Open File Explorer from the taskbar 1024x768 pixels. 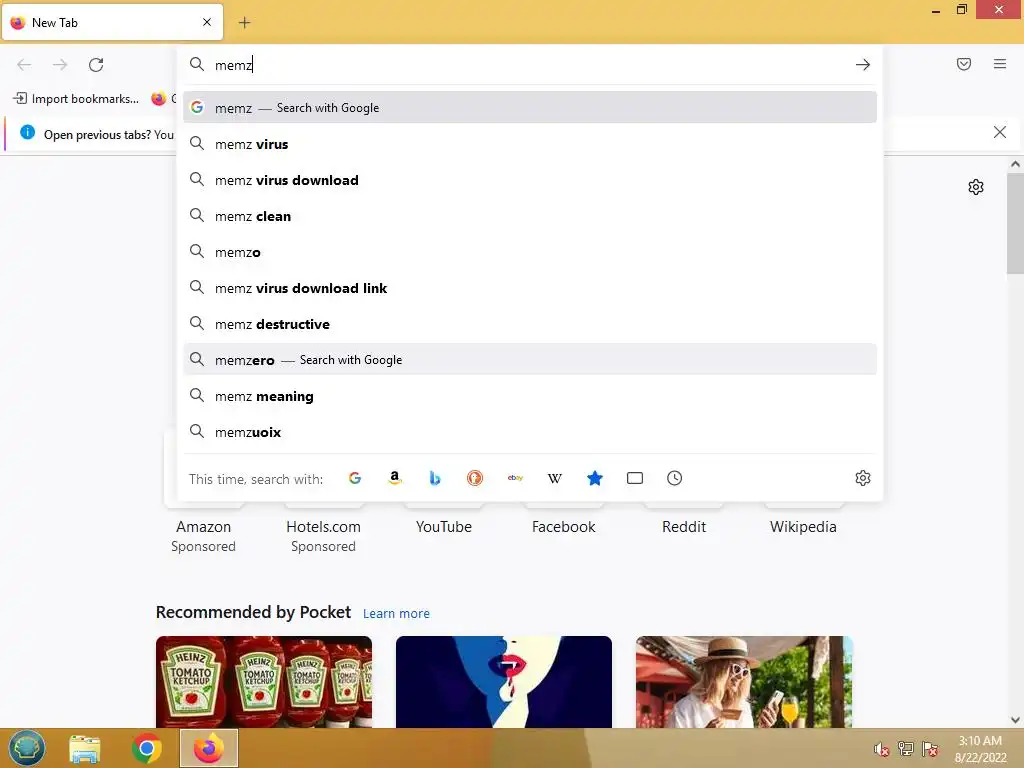(85, 748)
